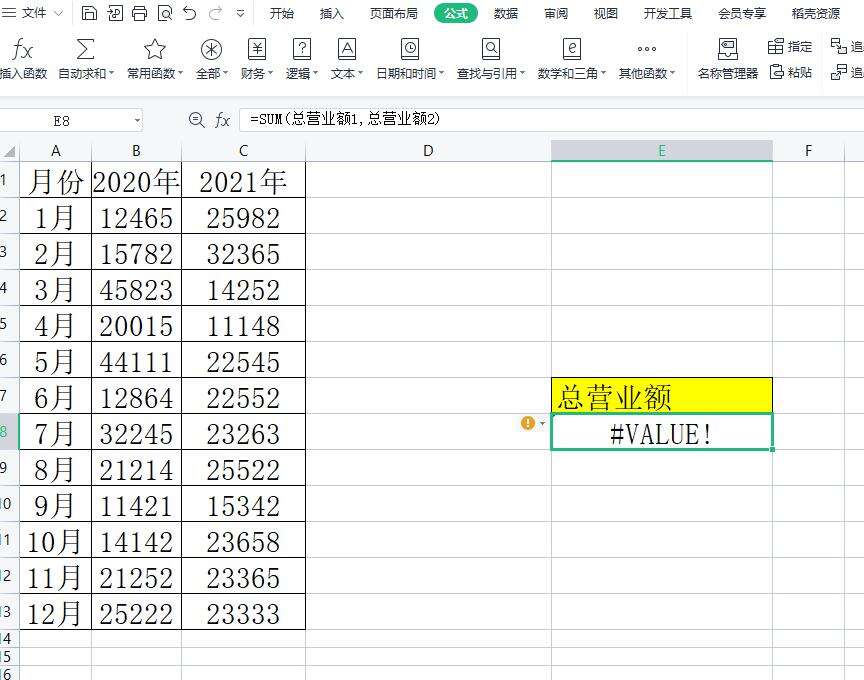Click the print icon in quick toolbar
Screen dimensions: 864x680
pyautogui.click(x=139, y=13)
